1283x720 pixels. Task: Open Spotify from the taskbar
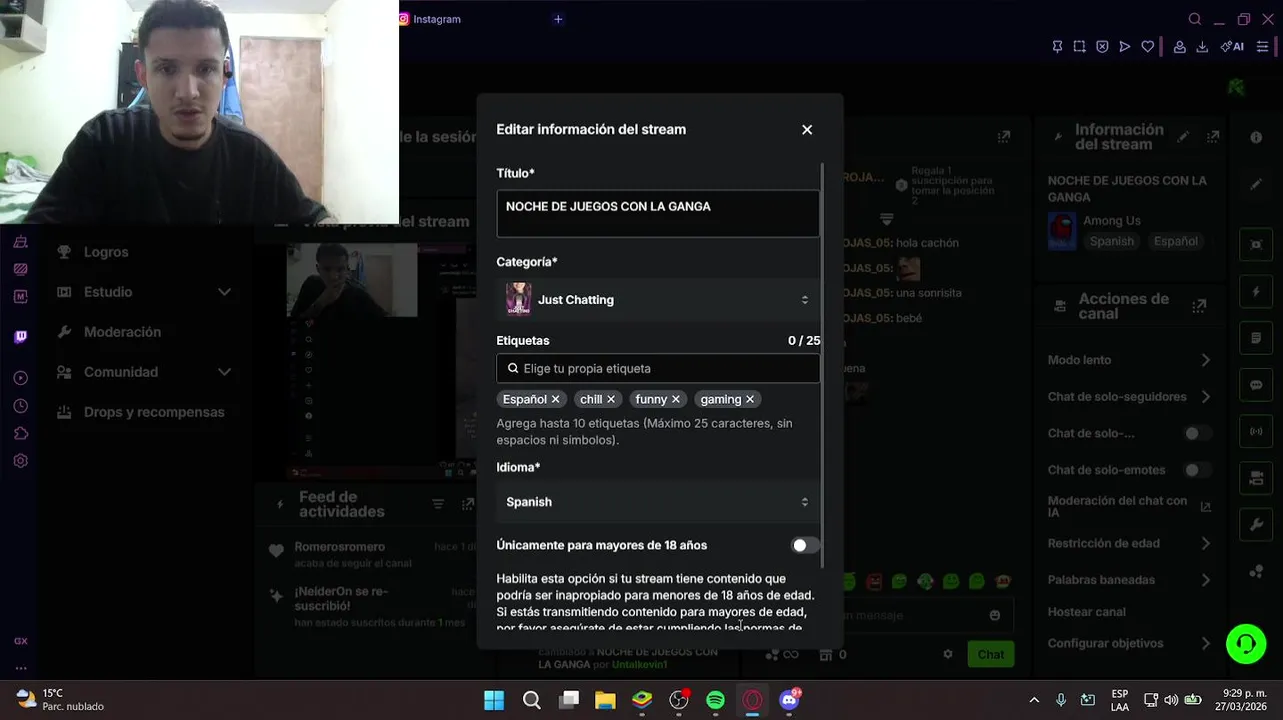715,701
